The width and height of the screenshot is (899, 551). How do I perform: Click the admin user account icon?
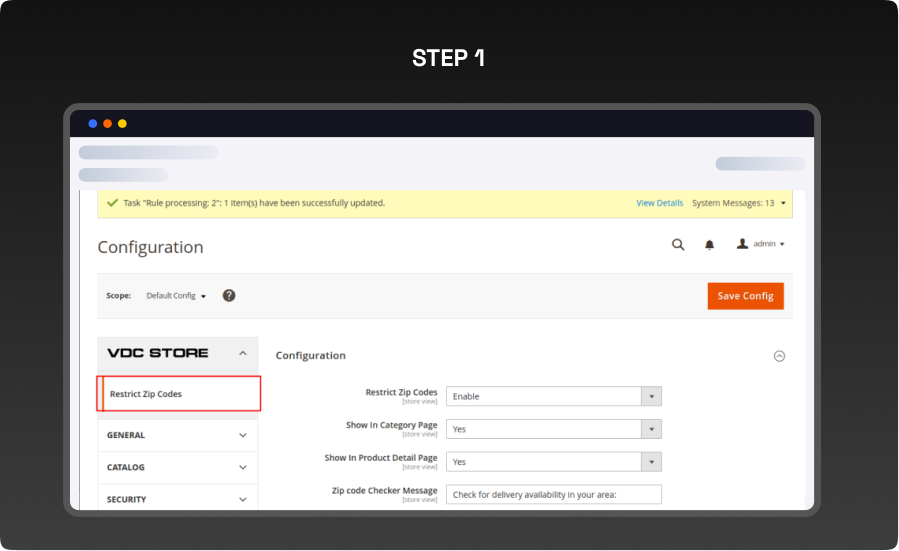[742, 244]
